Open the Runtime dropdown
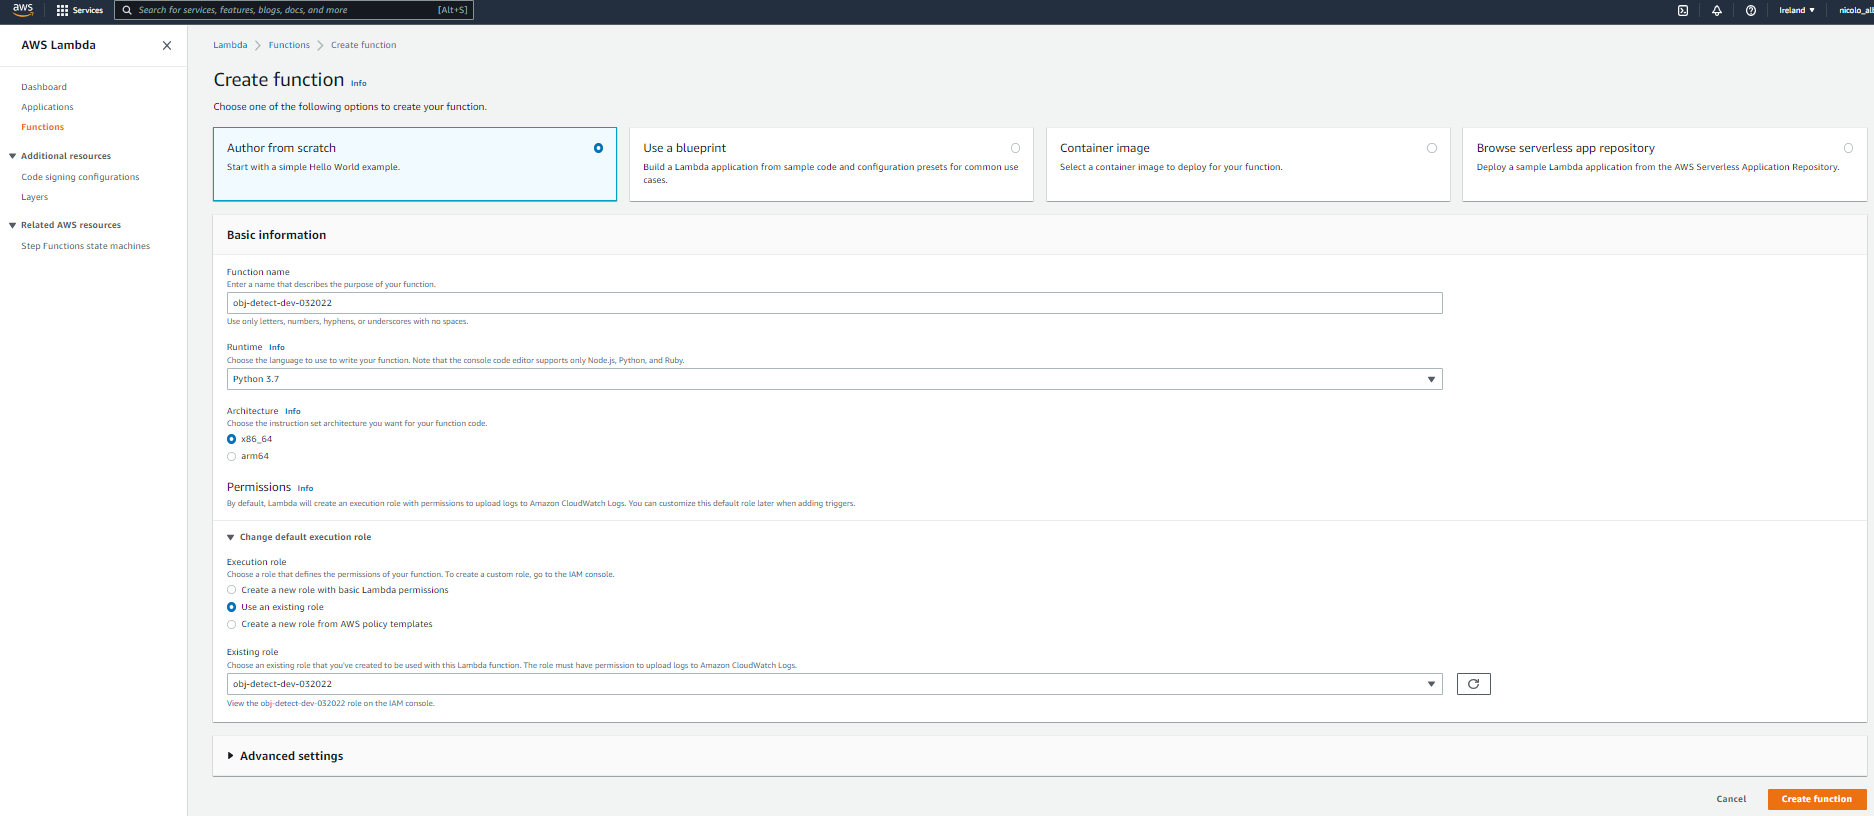Viewport: 1874px width, 816px height. 834,379
